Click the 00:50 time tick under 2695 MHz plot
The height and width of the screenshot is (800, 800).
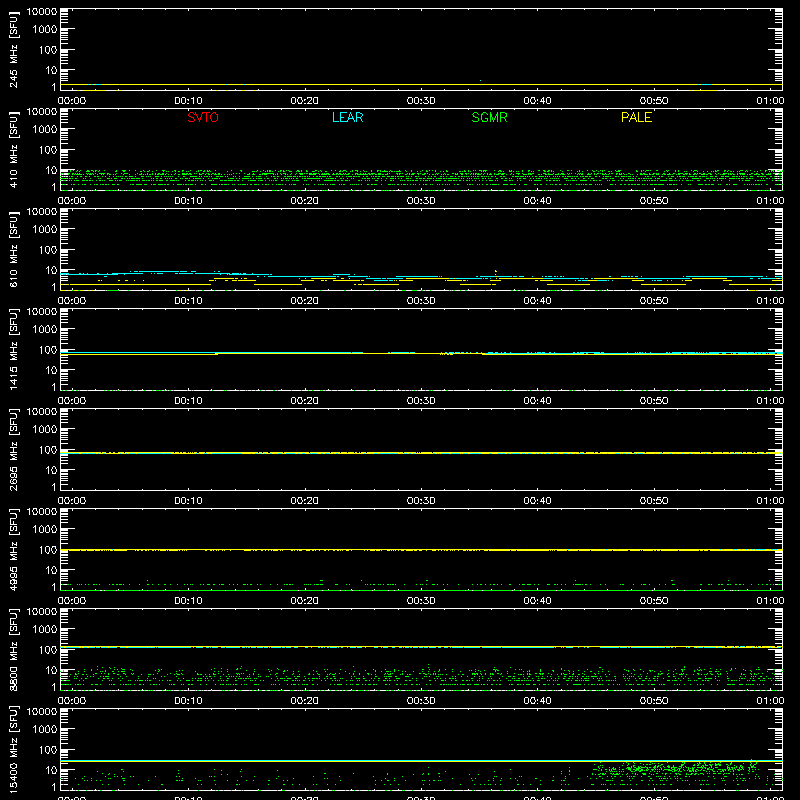654,501
